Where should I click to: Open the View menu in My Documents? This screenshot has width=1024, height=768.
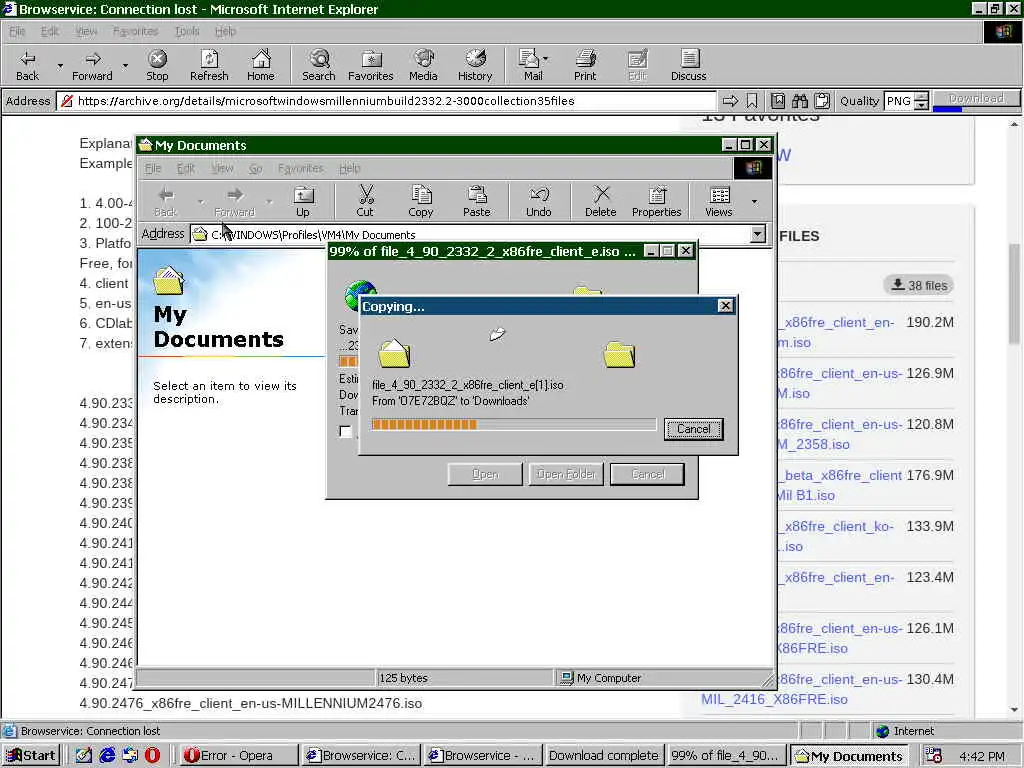point(222,168)
